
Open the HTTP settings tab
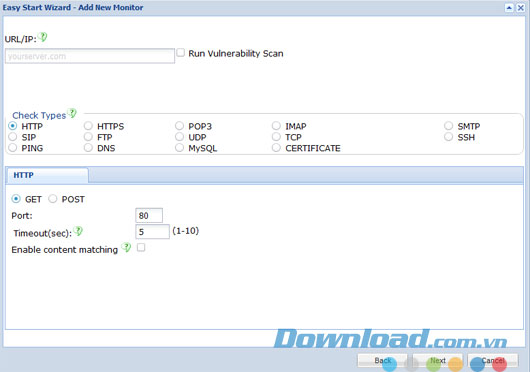47,175
